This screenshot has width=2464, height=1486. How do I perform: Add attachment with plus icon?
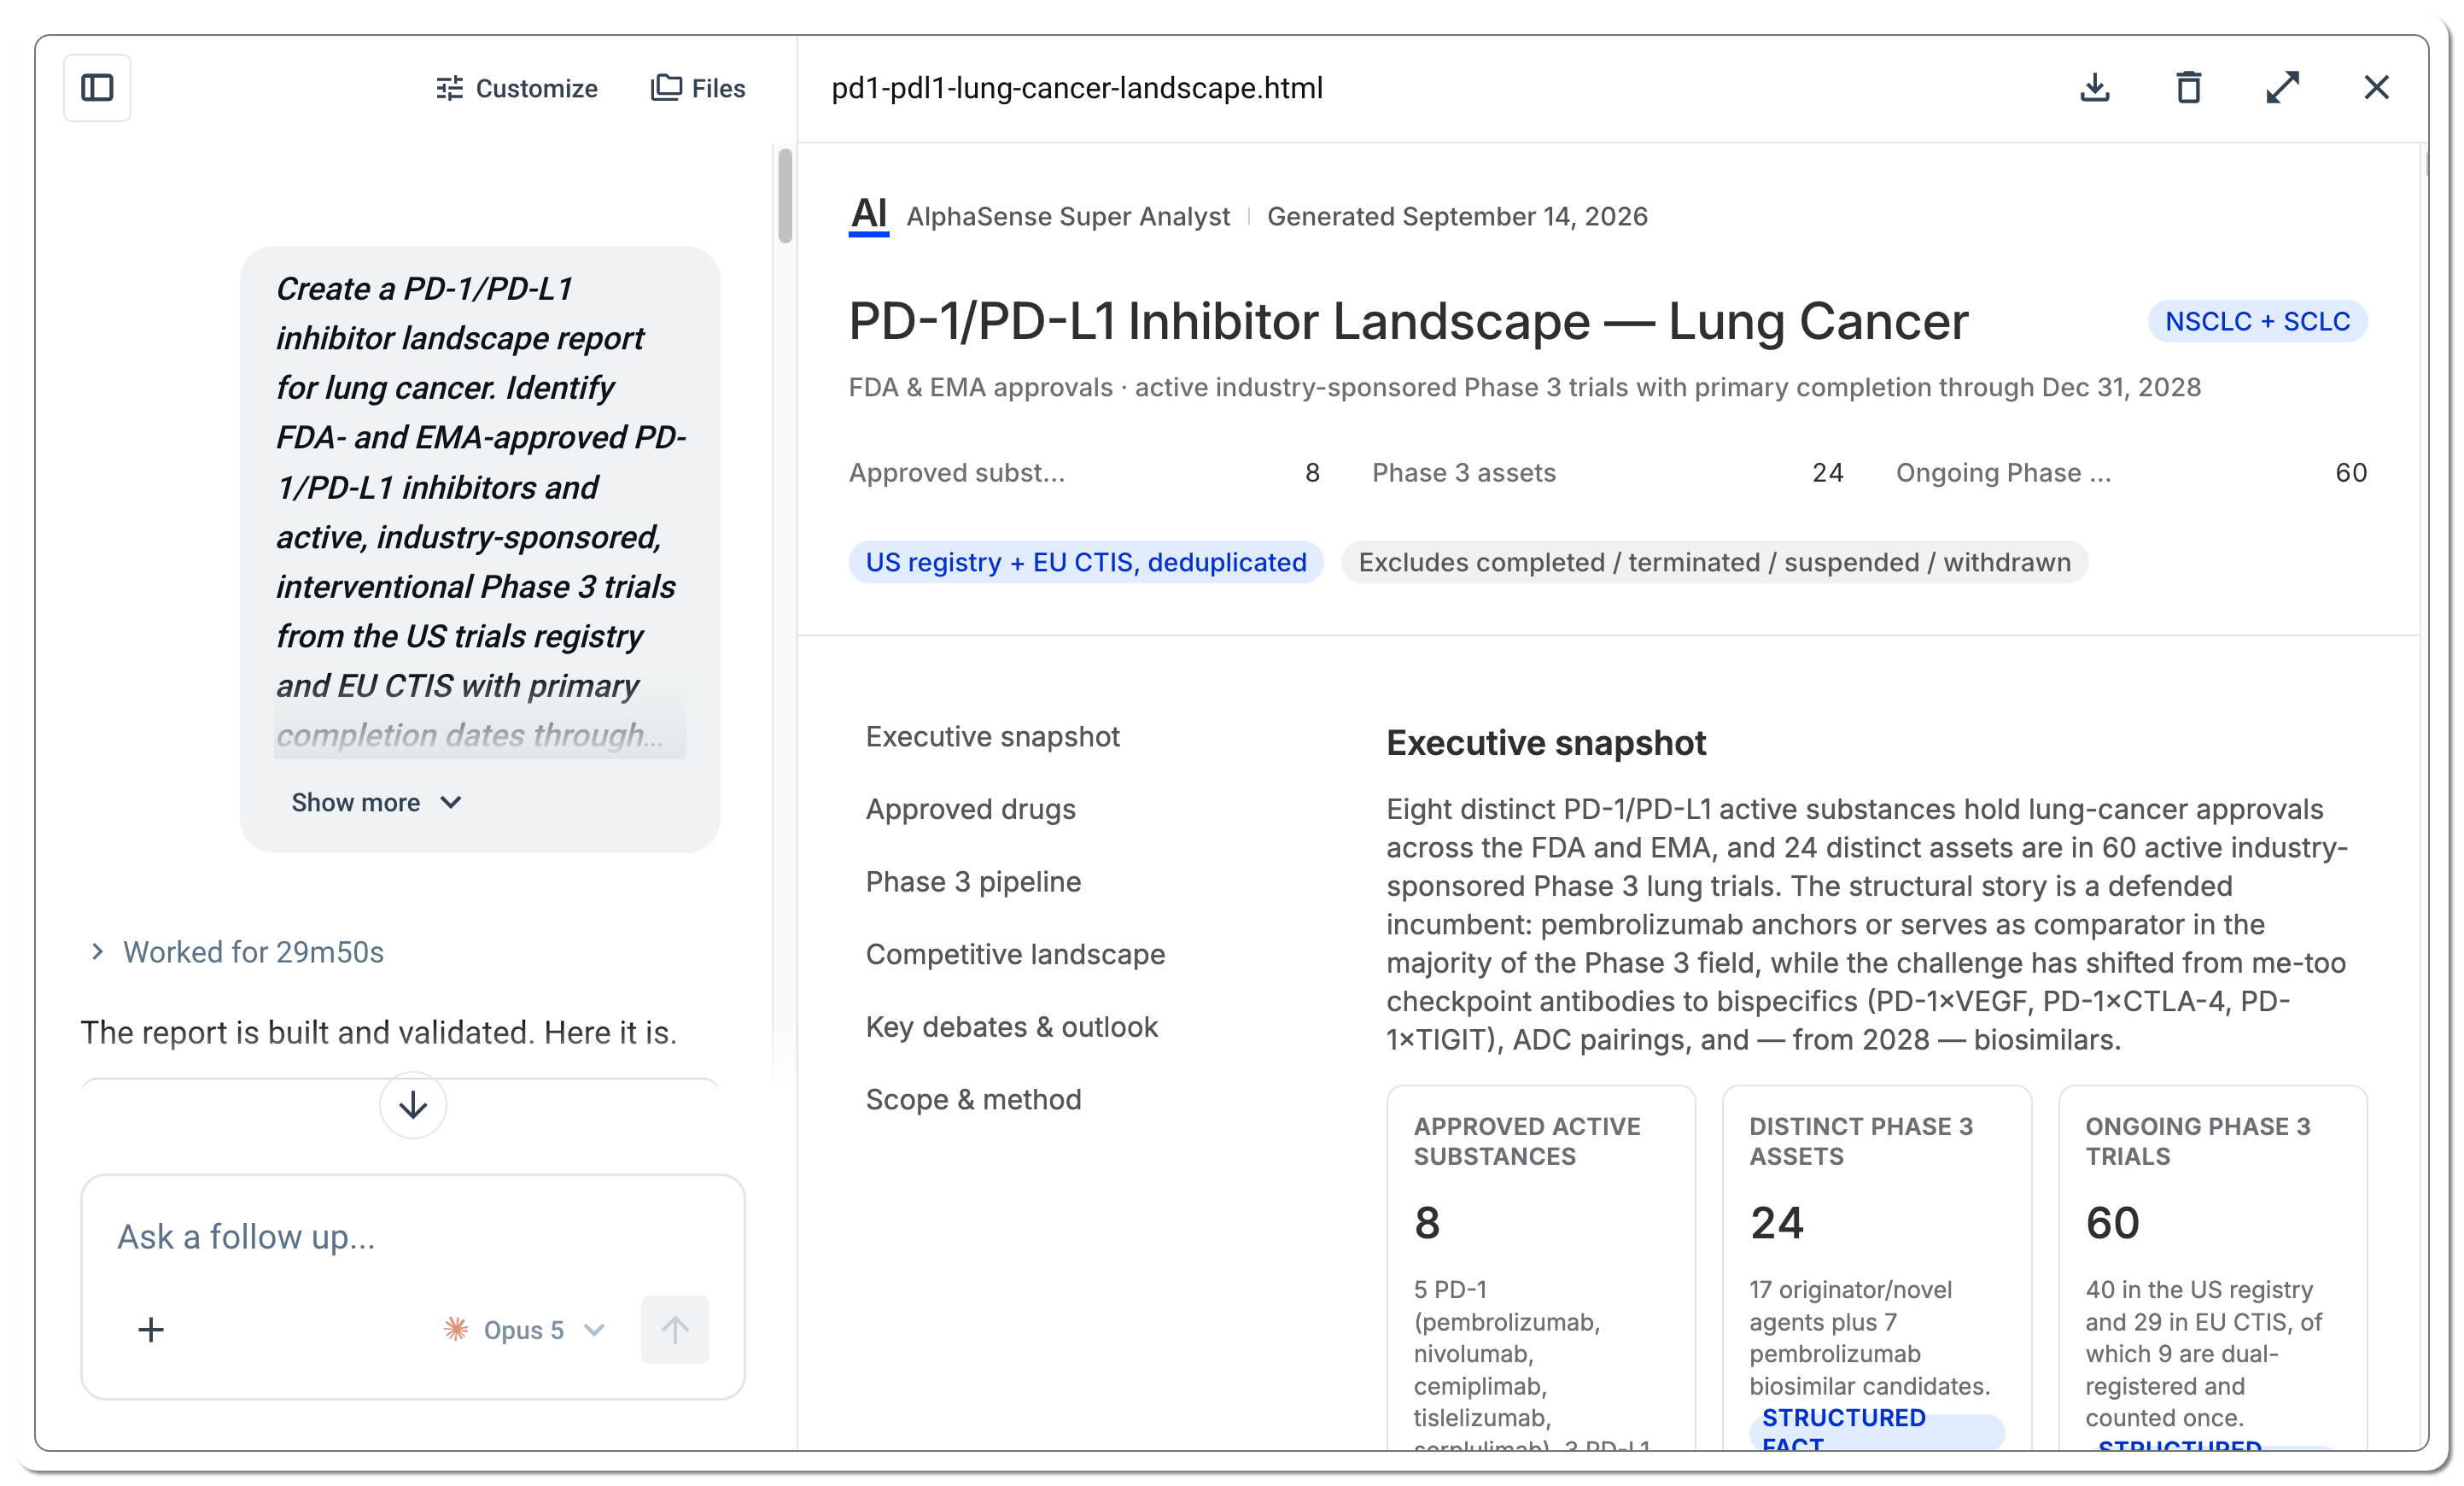pos(151,1329)
